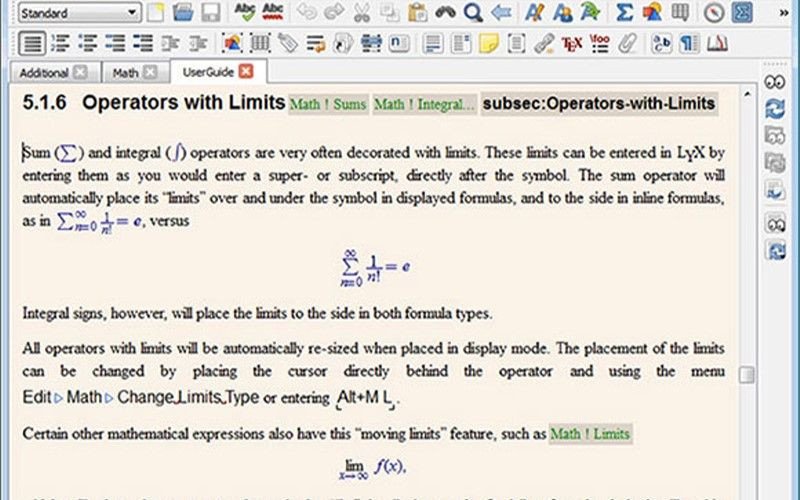Screen dimensions: 800x500
Task: Toggle the view glasses icon in right sidebar
Action: coord(774,82)
